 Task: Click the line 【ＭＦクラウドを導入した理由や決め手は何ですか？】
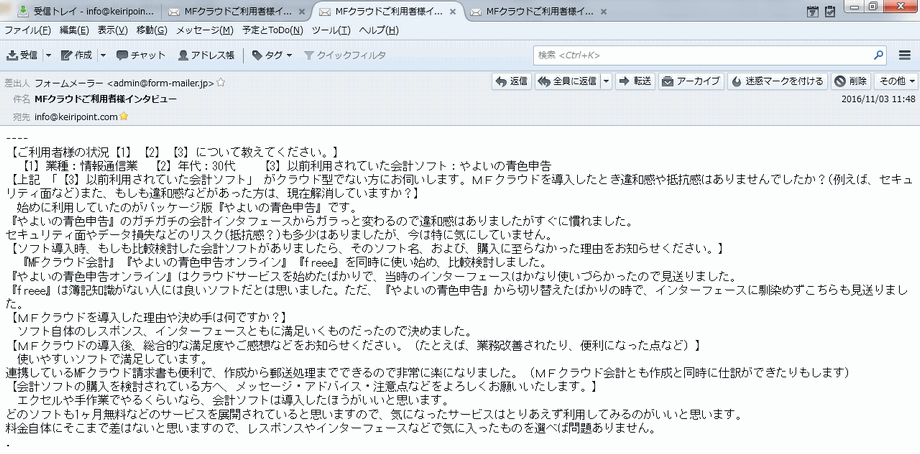148,317
